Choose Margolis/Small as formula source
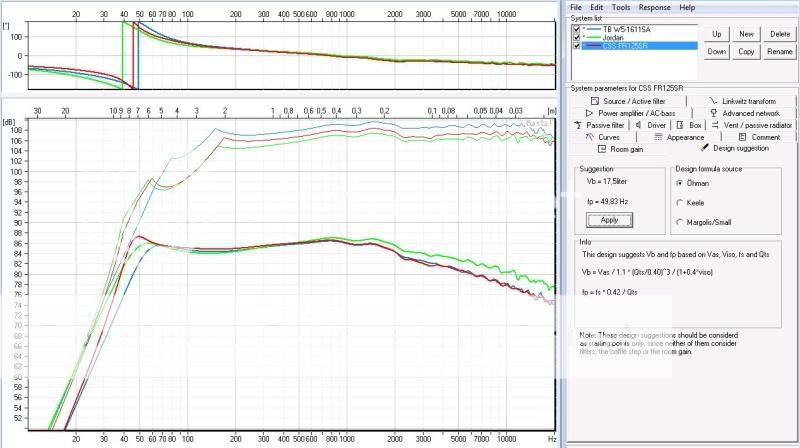The height and width of the screenshot is (448, 800). coord(681,221)
